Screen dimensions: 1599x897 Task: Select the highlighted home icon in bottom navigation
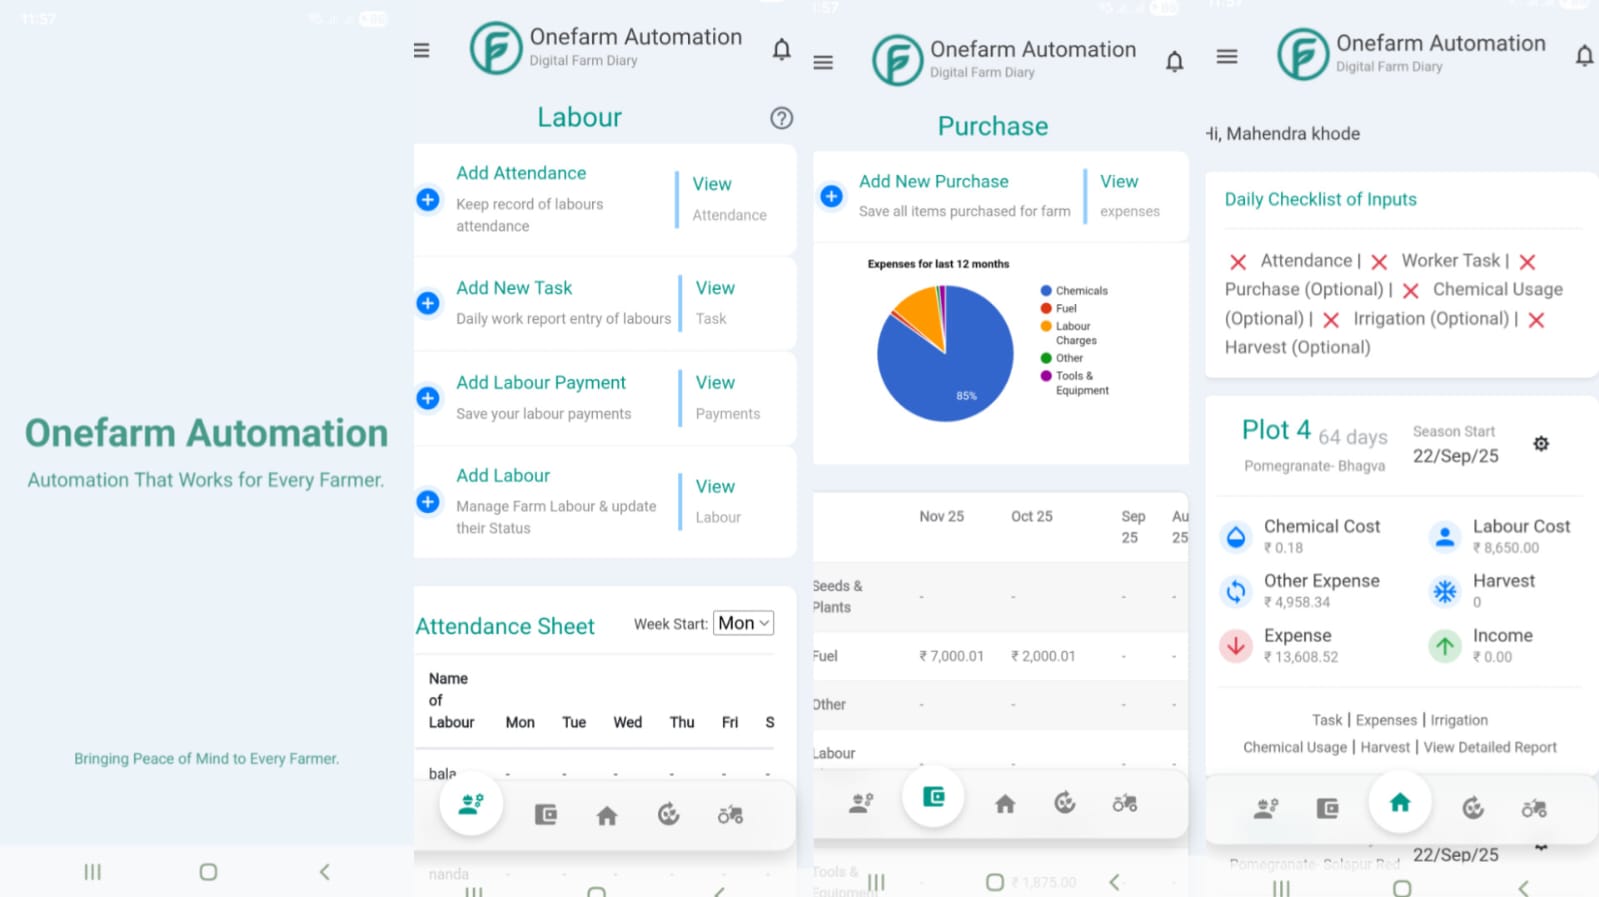tap(1400, 802)
